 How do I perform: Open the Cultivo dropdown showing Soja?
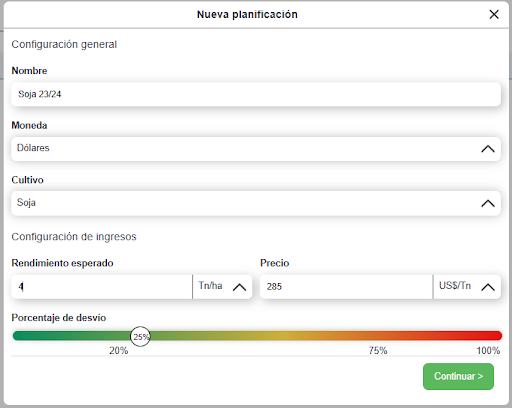[x=256, y=203]
